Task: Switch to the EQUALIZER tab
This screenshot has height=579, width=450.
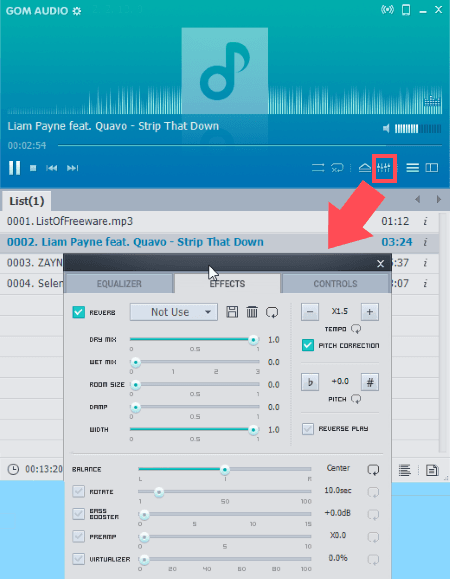Action: [119, 284]
